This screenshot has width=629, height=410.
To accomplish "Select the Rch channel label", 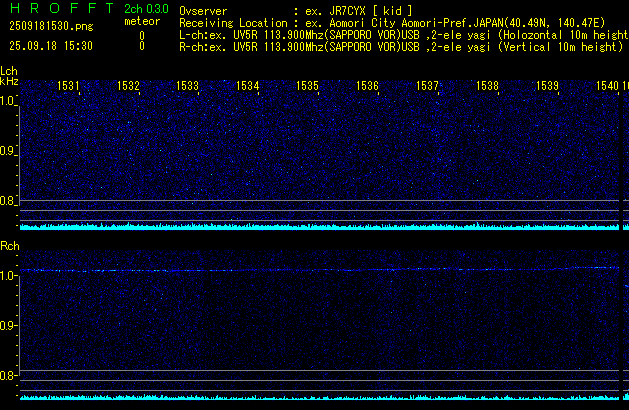I will pos(9,246).
